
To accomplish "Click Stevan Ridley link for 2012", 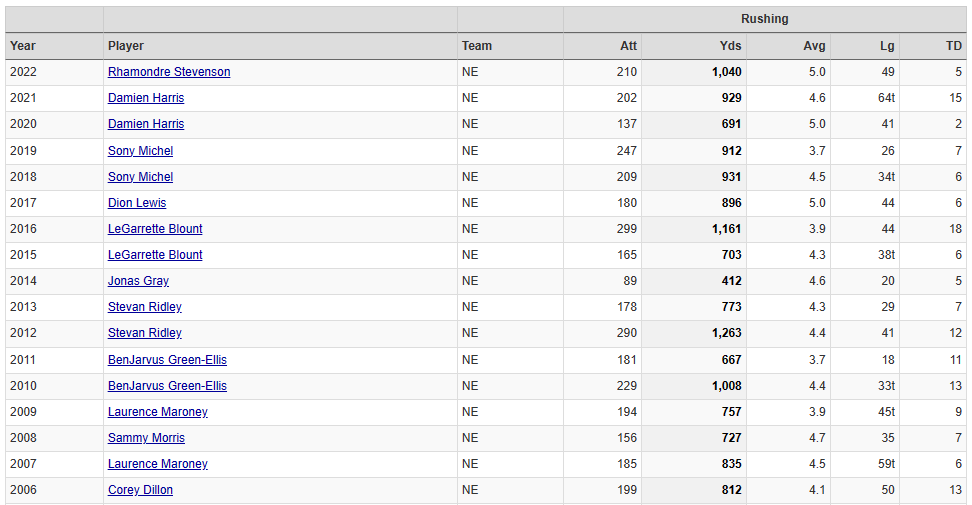I will (145, 333).
